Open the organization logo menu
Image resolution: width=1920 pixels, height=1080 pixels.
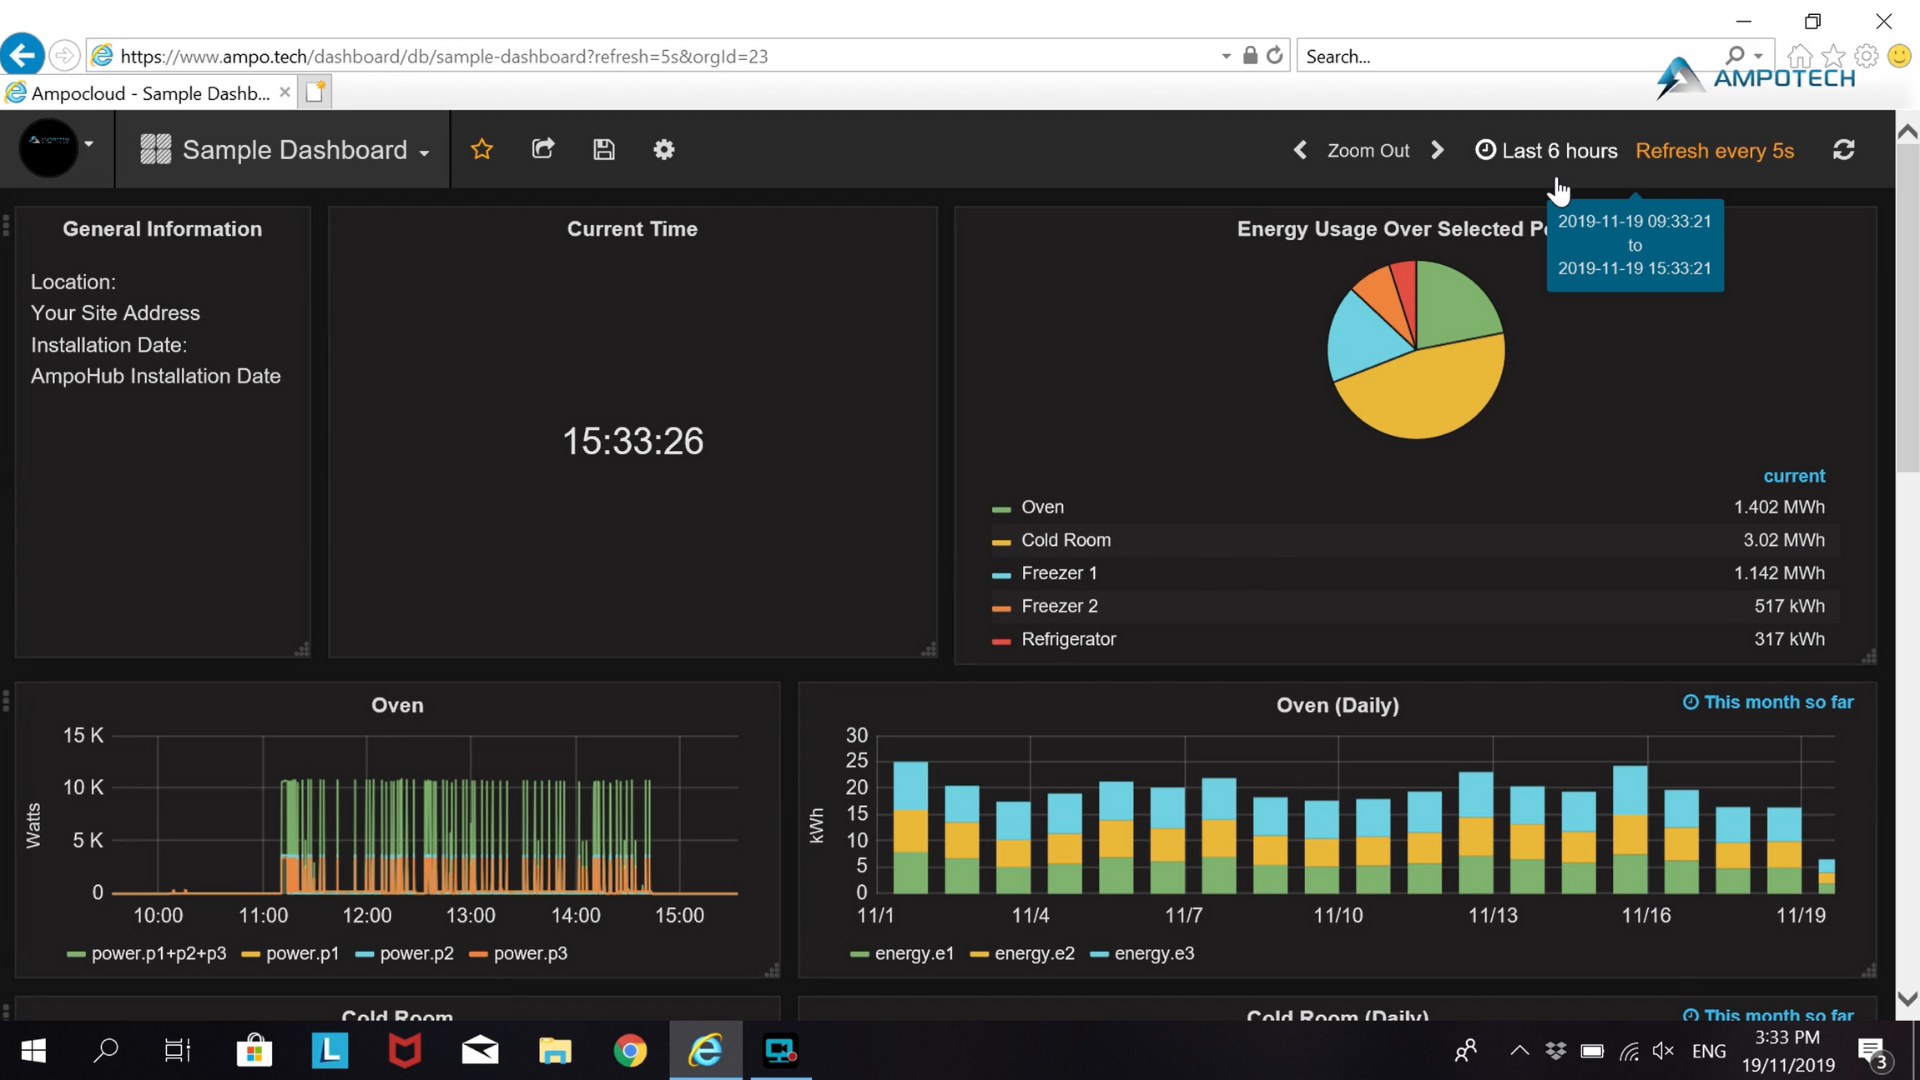57,148
